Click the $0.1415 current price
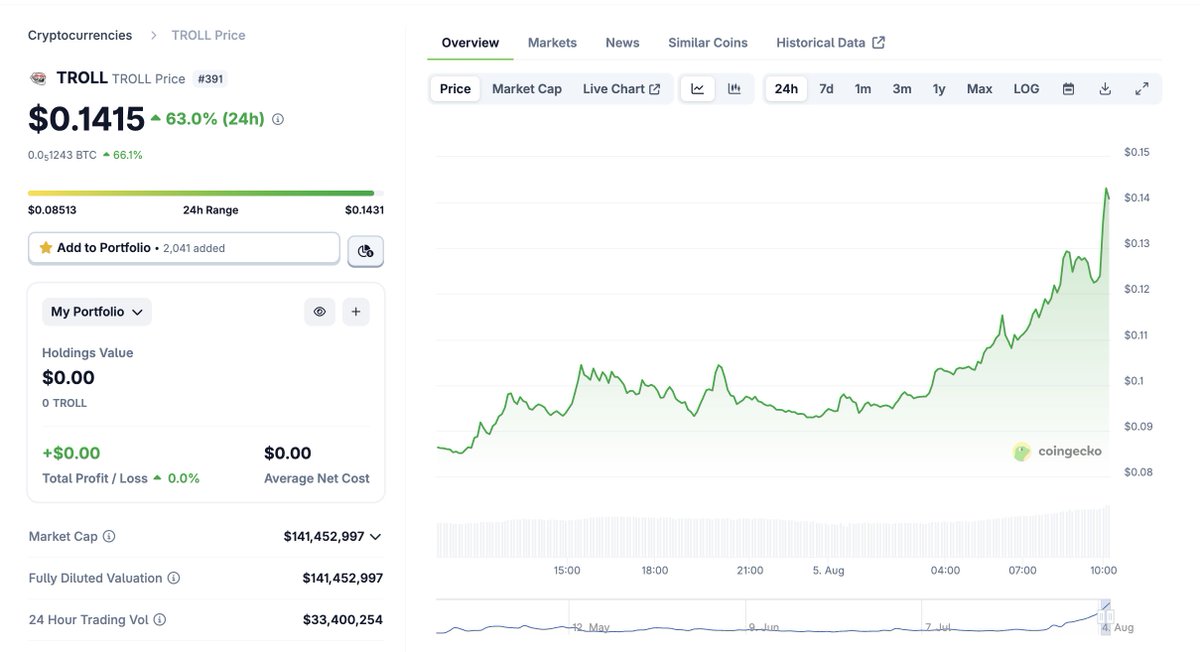 tap(87, 119)
